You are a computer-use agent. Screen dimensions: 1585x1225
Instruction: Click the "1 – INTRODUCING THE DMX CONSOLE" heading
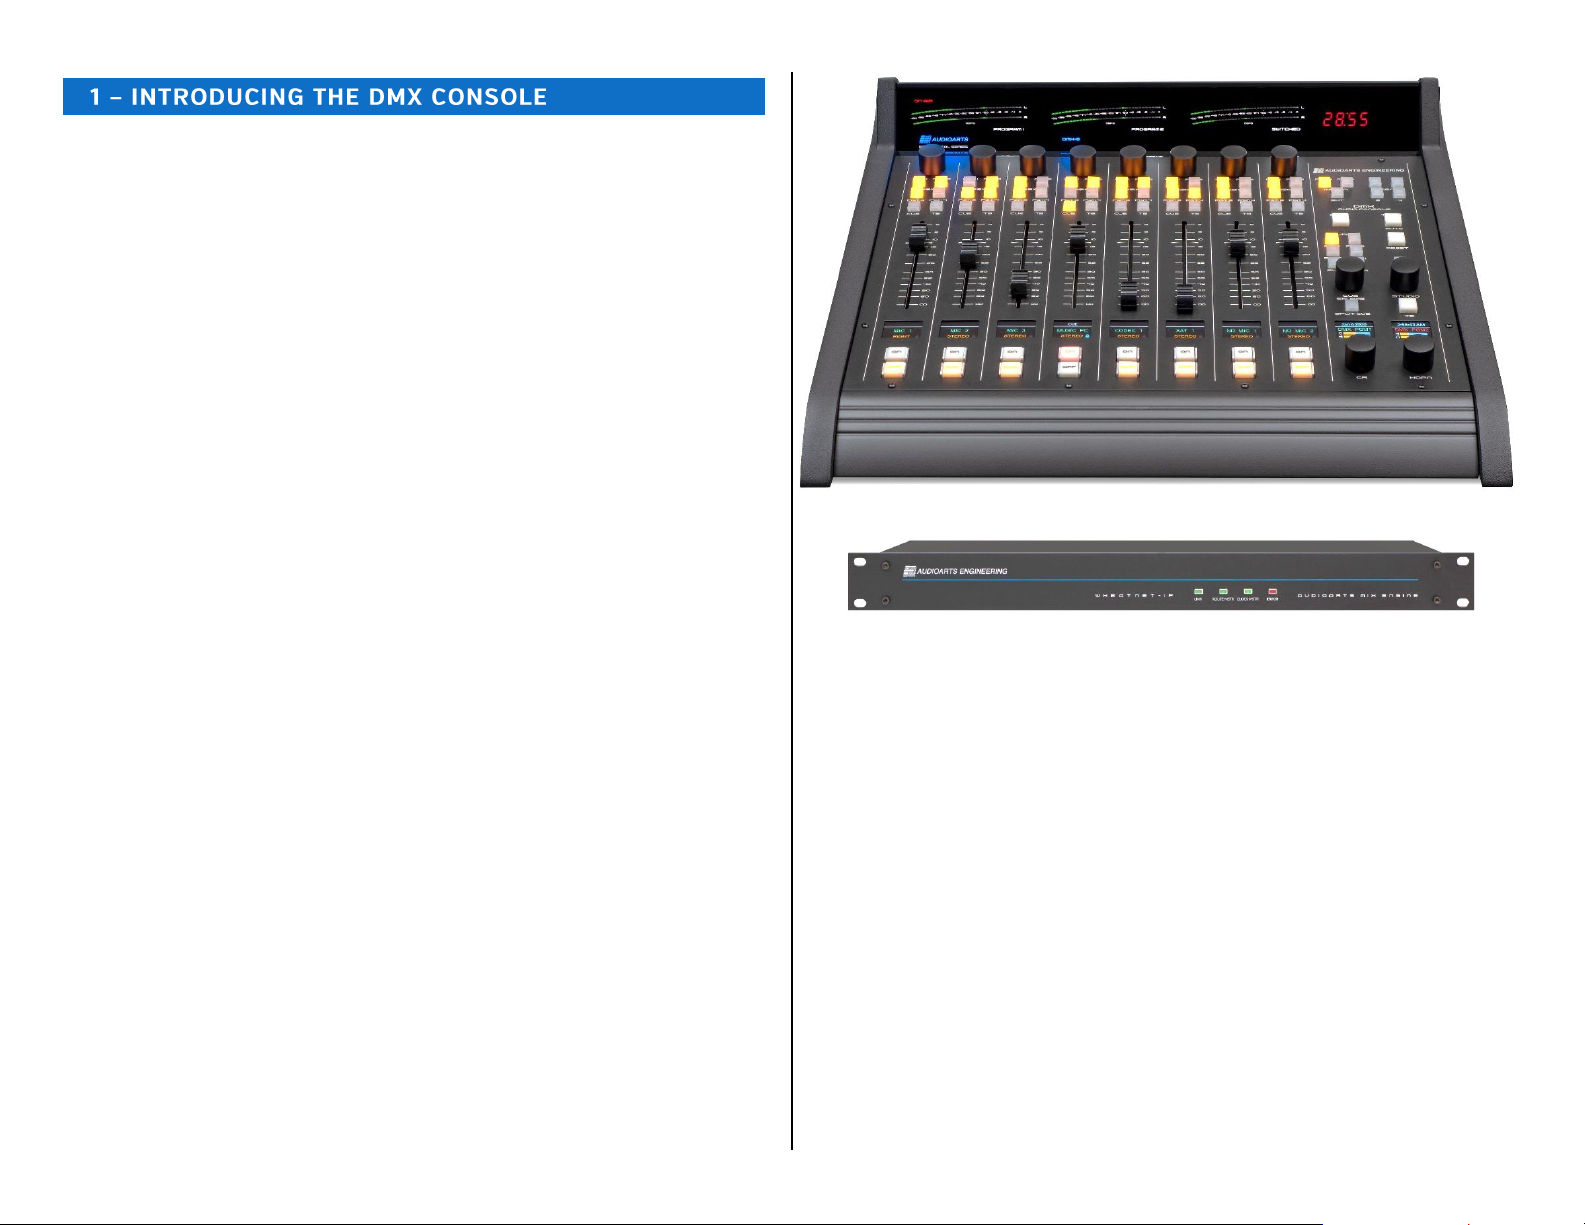point(318,97)
